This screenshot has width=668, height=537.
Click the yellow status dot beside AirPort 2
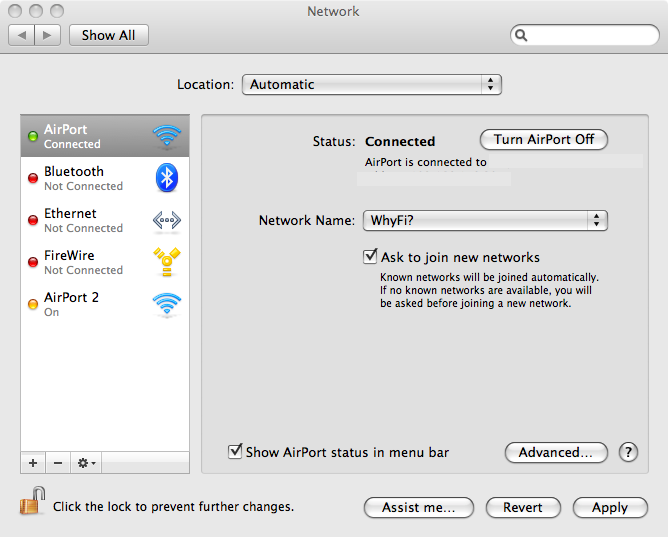click(x=33, y=304)
